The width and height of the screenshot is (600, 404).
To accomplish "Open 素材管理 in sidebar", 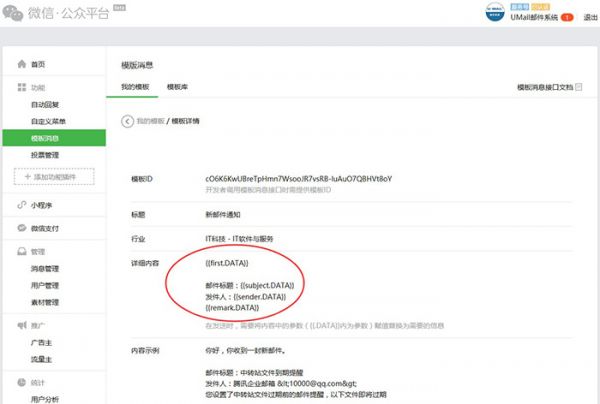I will (x=45, y=302).
